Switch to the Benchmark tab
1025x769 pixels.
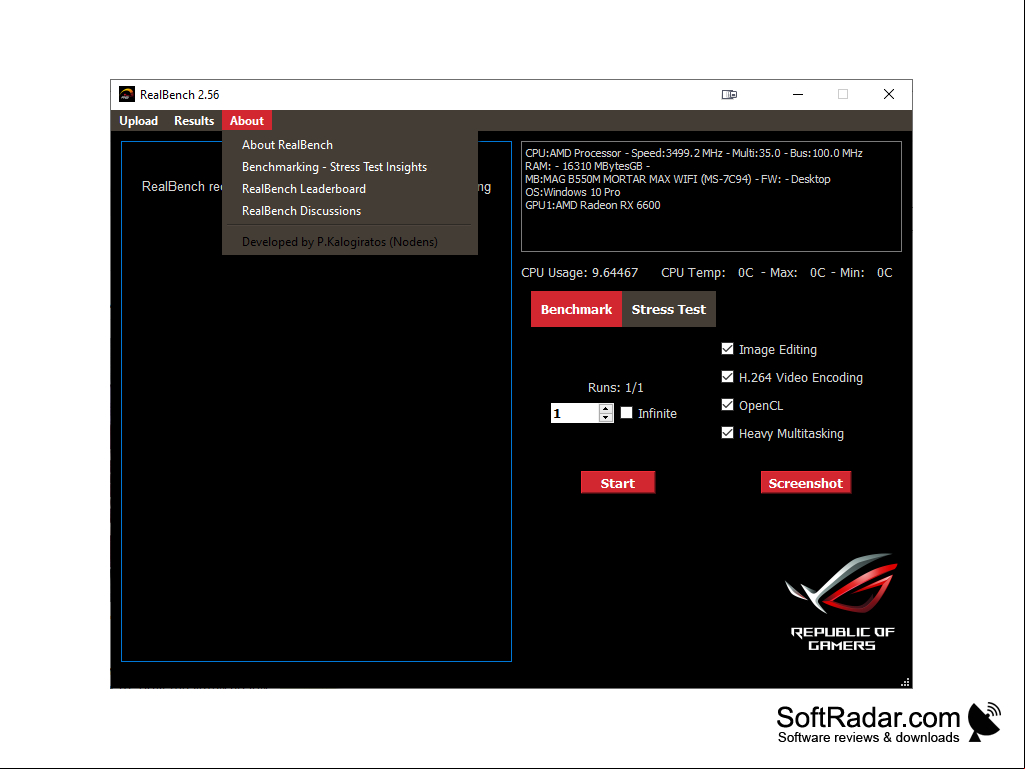coord(577,309)
